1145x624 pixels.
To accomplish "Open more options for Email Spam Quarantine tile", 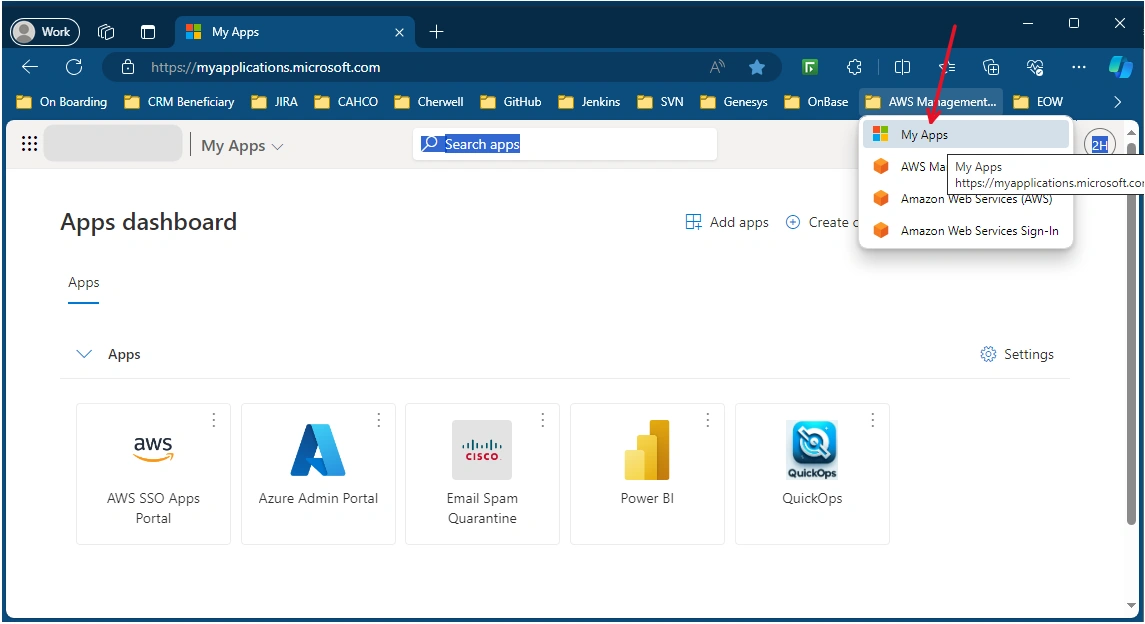I will coord(543,420).
